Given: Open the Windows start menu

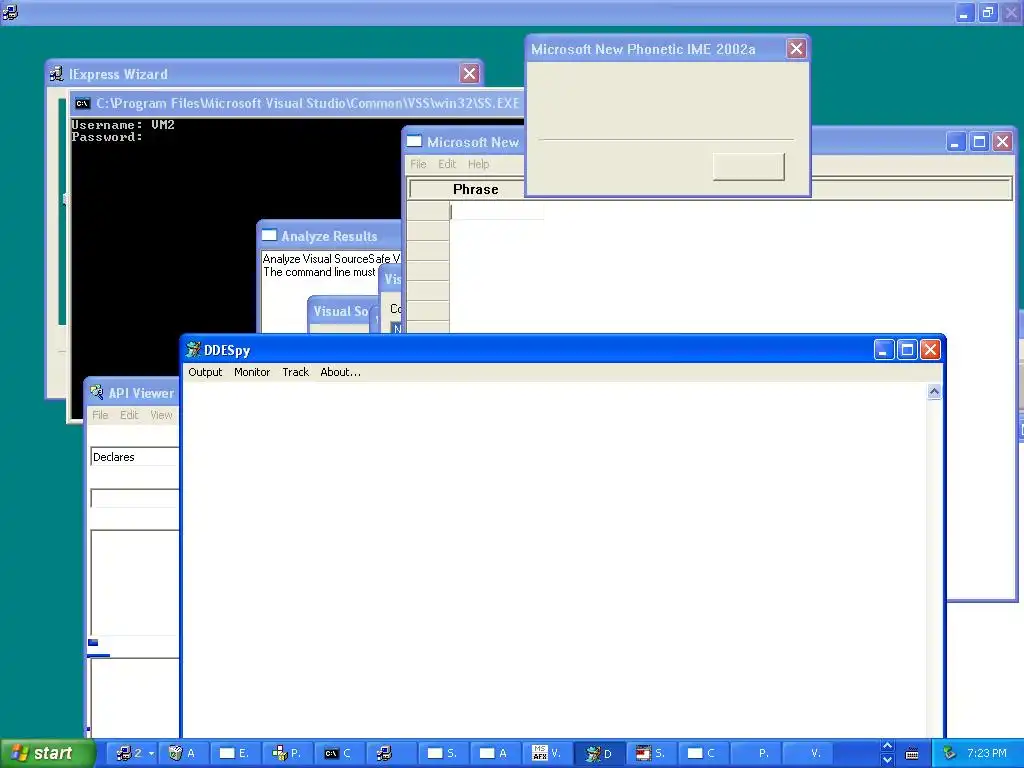Looking at the screenshot, I should [47, 754].
